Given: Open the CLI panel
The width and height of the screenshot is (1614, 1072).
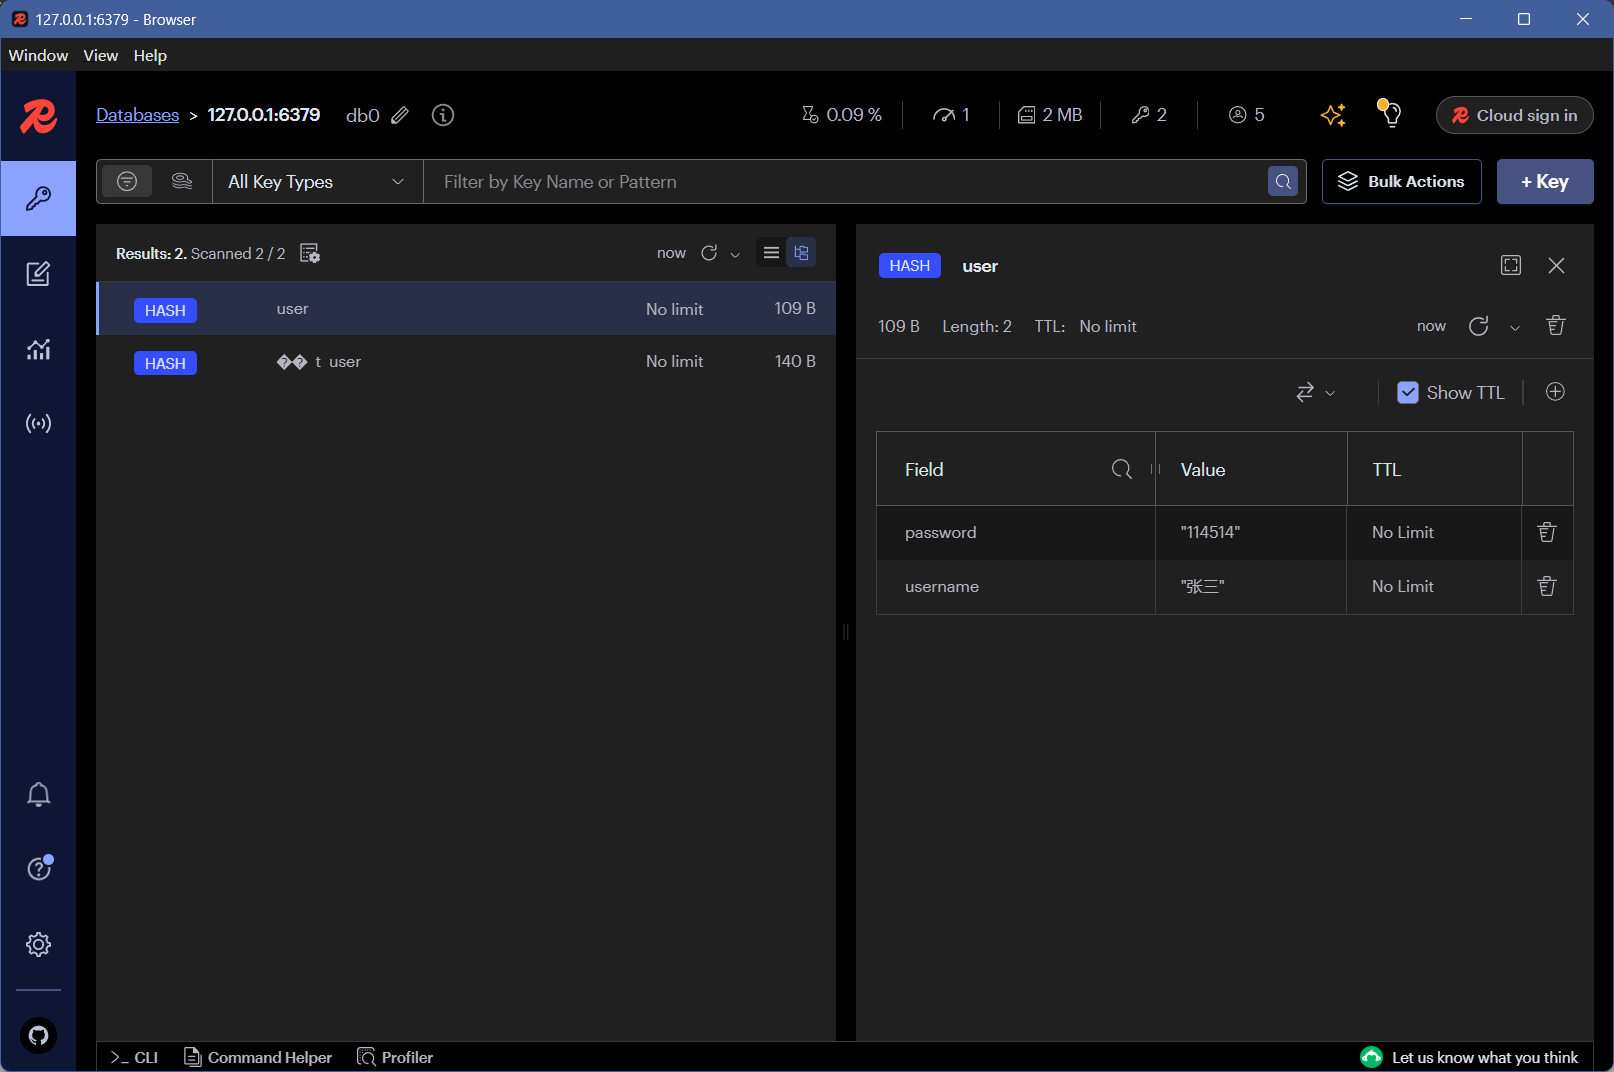Looking at the screenshot, I should point(134,1057).
